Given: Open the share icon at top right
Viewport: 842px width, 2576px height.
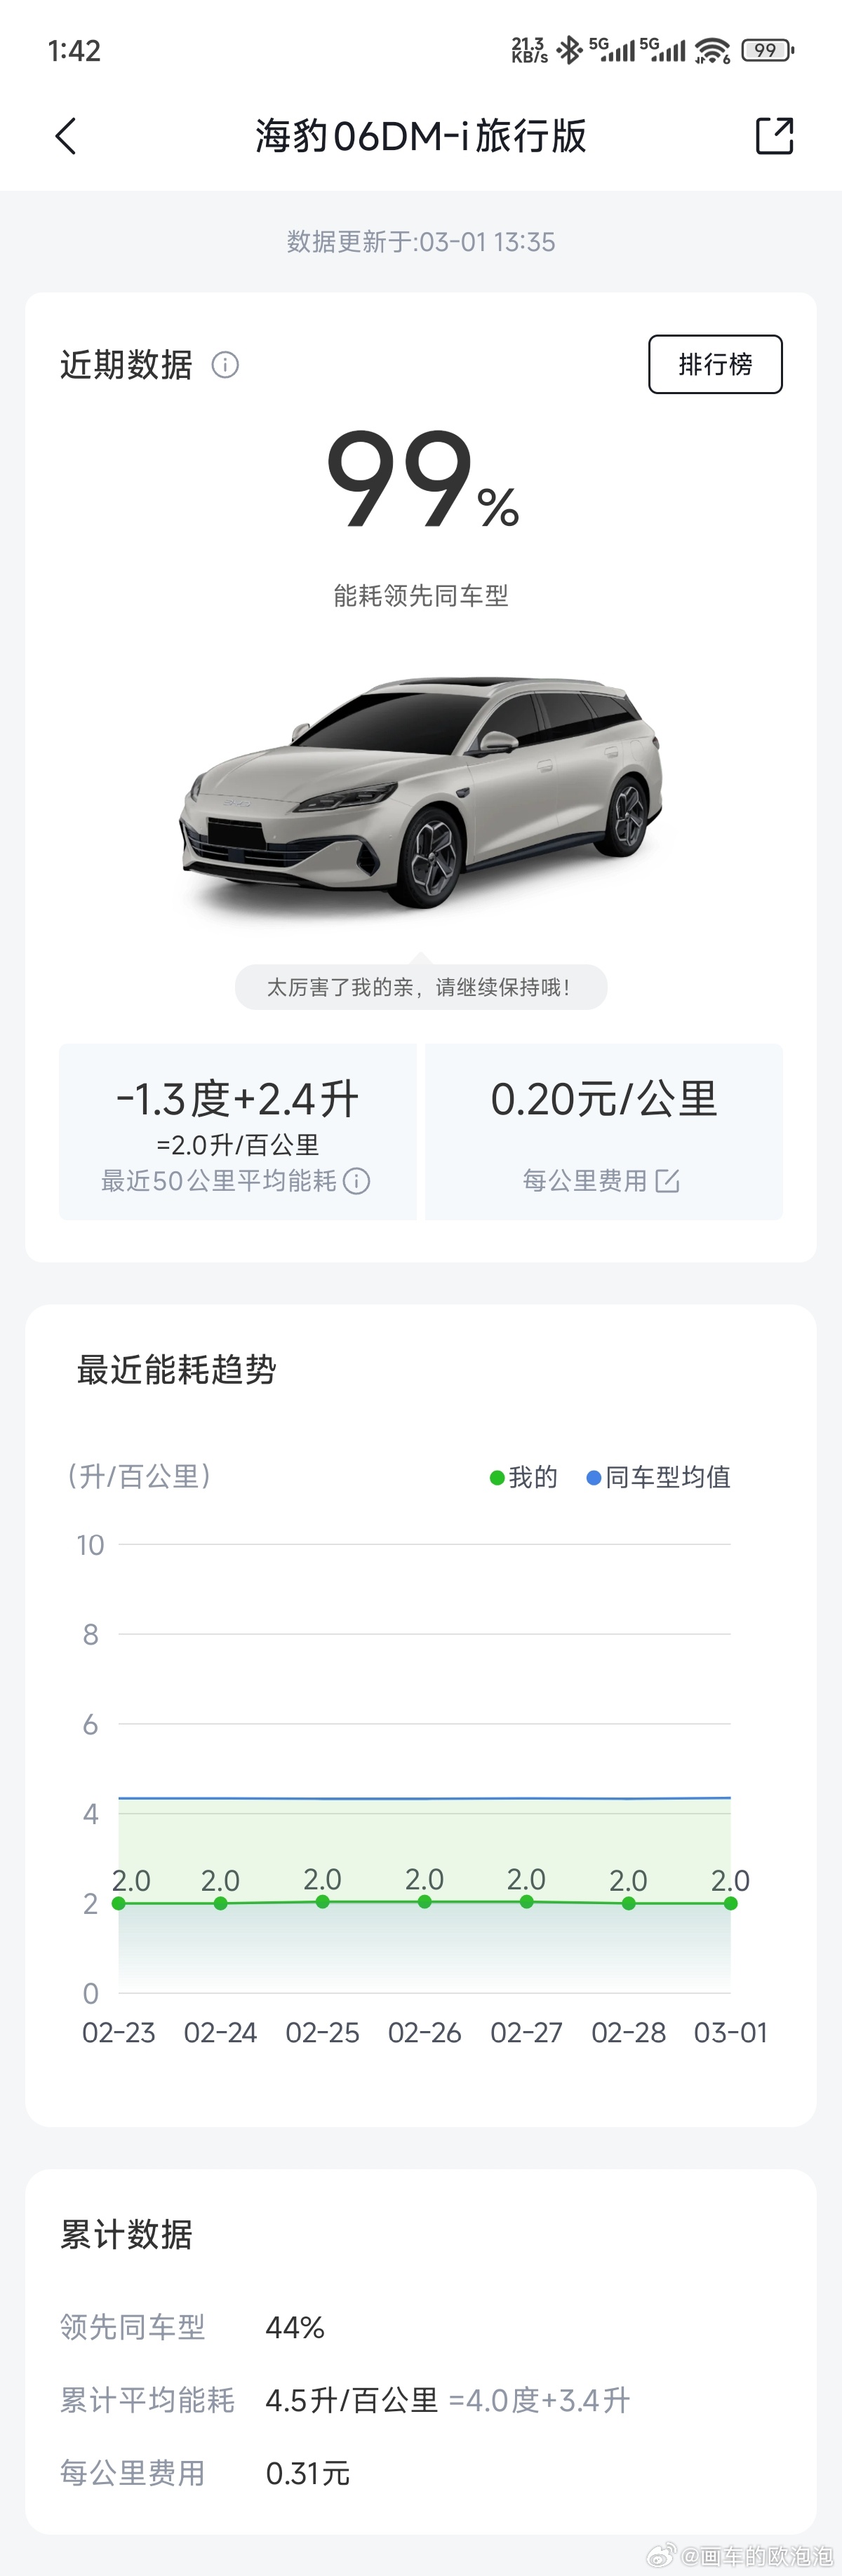Looking at the screenshot, I should [774, 136].
